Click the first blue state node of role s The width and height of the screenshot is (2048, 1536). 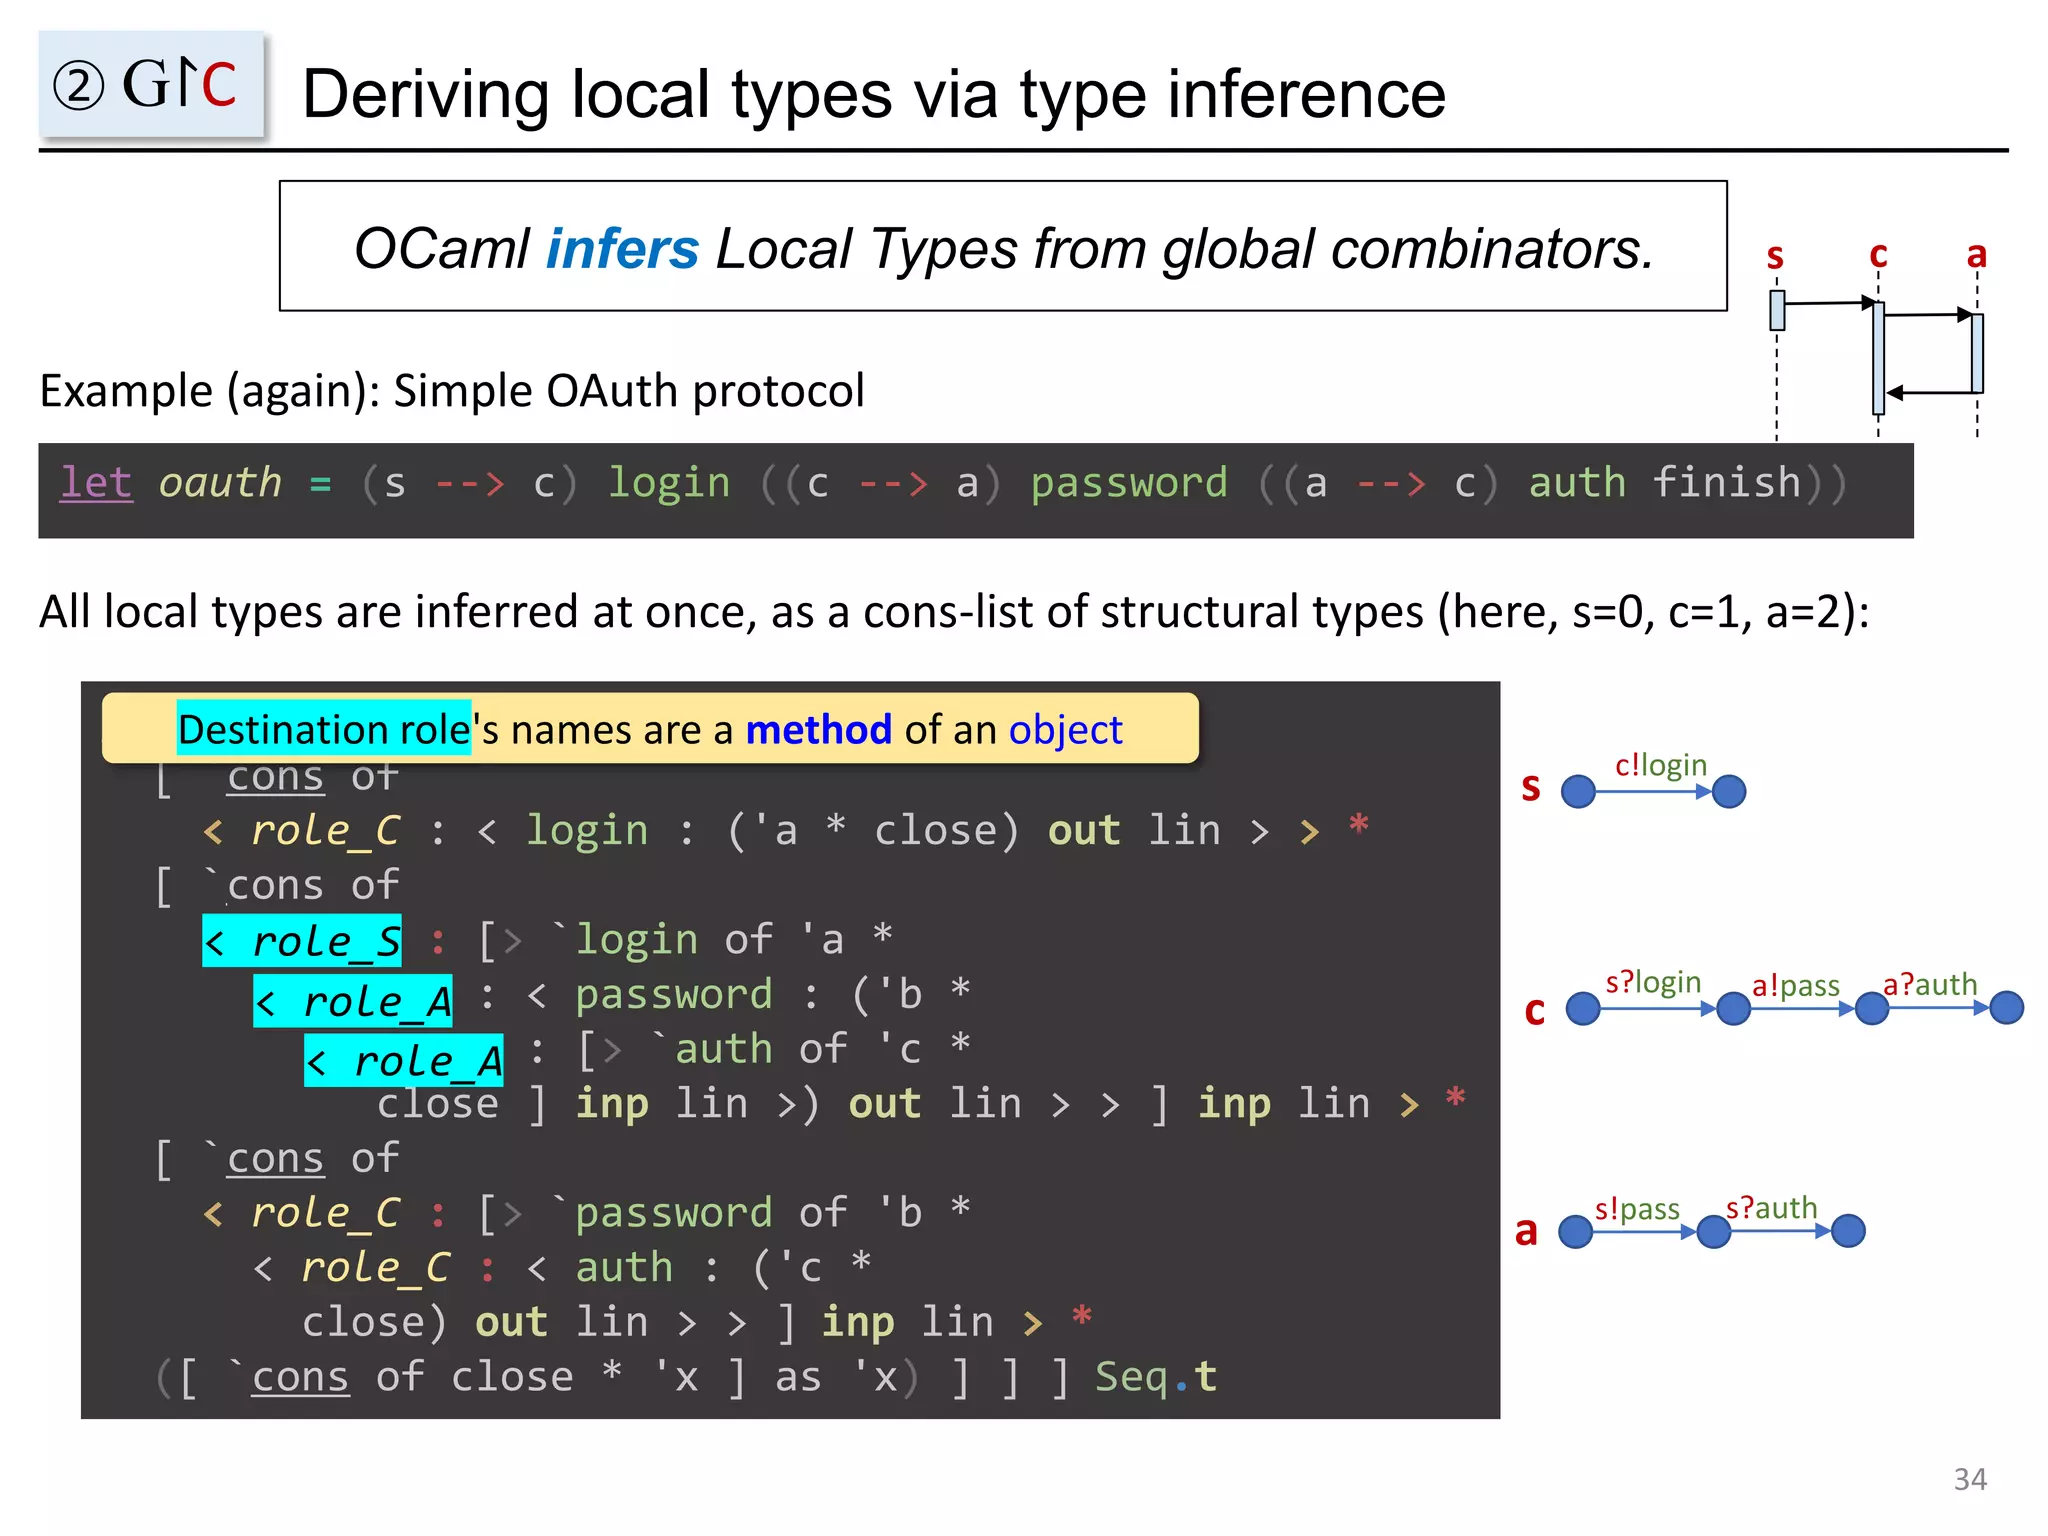click(1579, 791)
